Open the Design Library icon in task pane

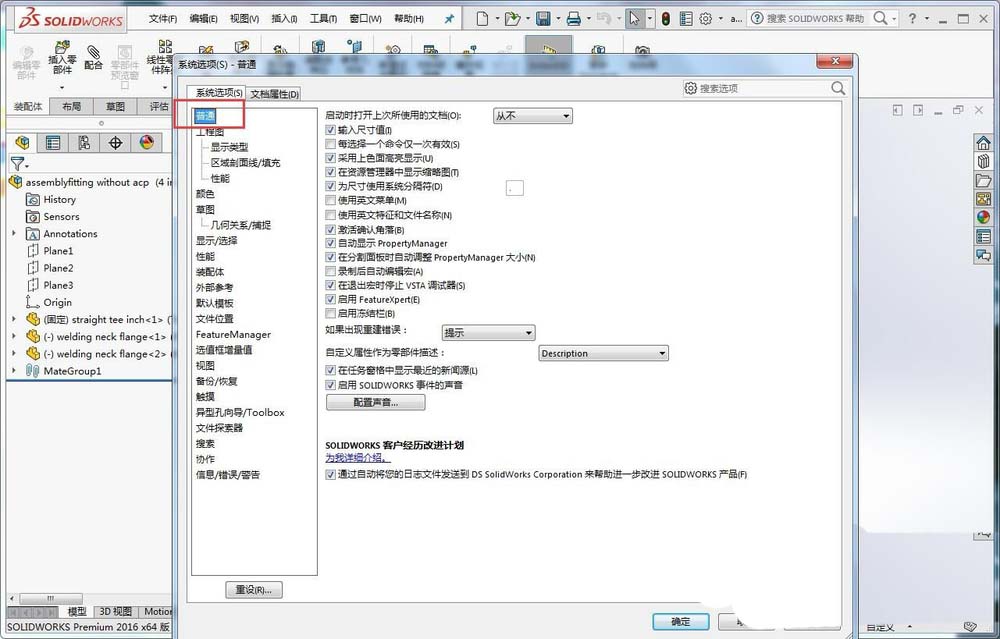[983, 161]
